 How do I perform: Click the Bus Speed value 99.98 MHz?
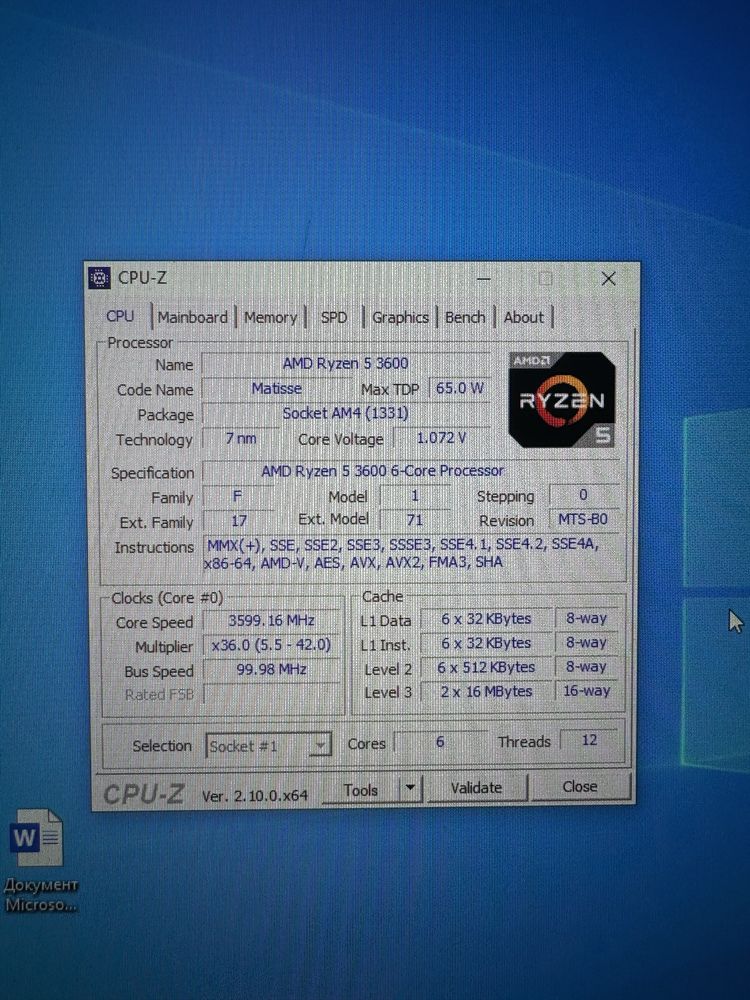pos(271,669)
